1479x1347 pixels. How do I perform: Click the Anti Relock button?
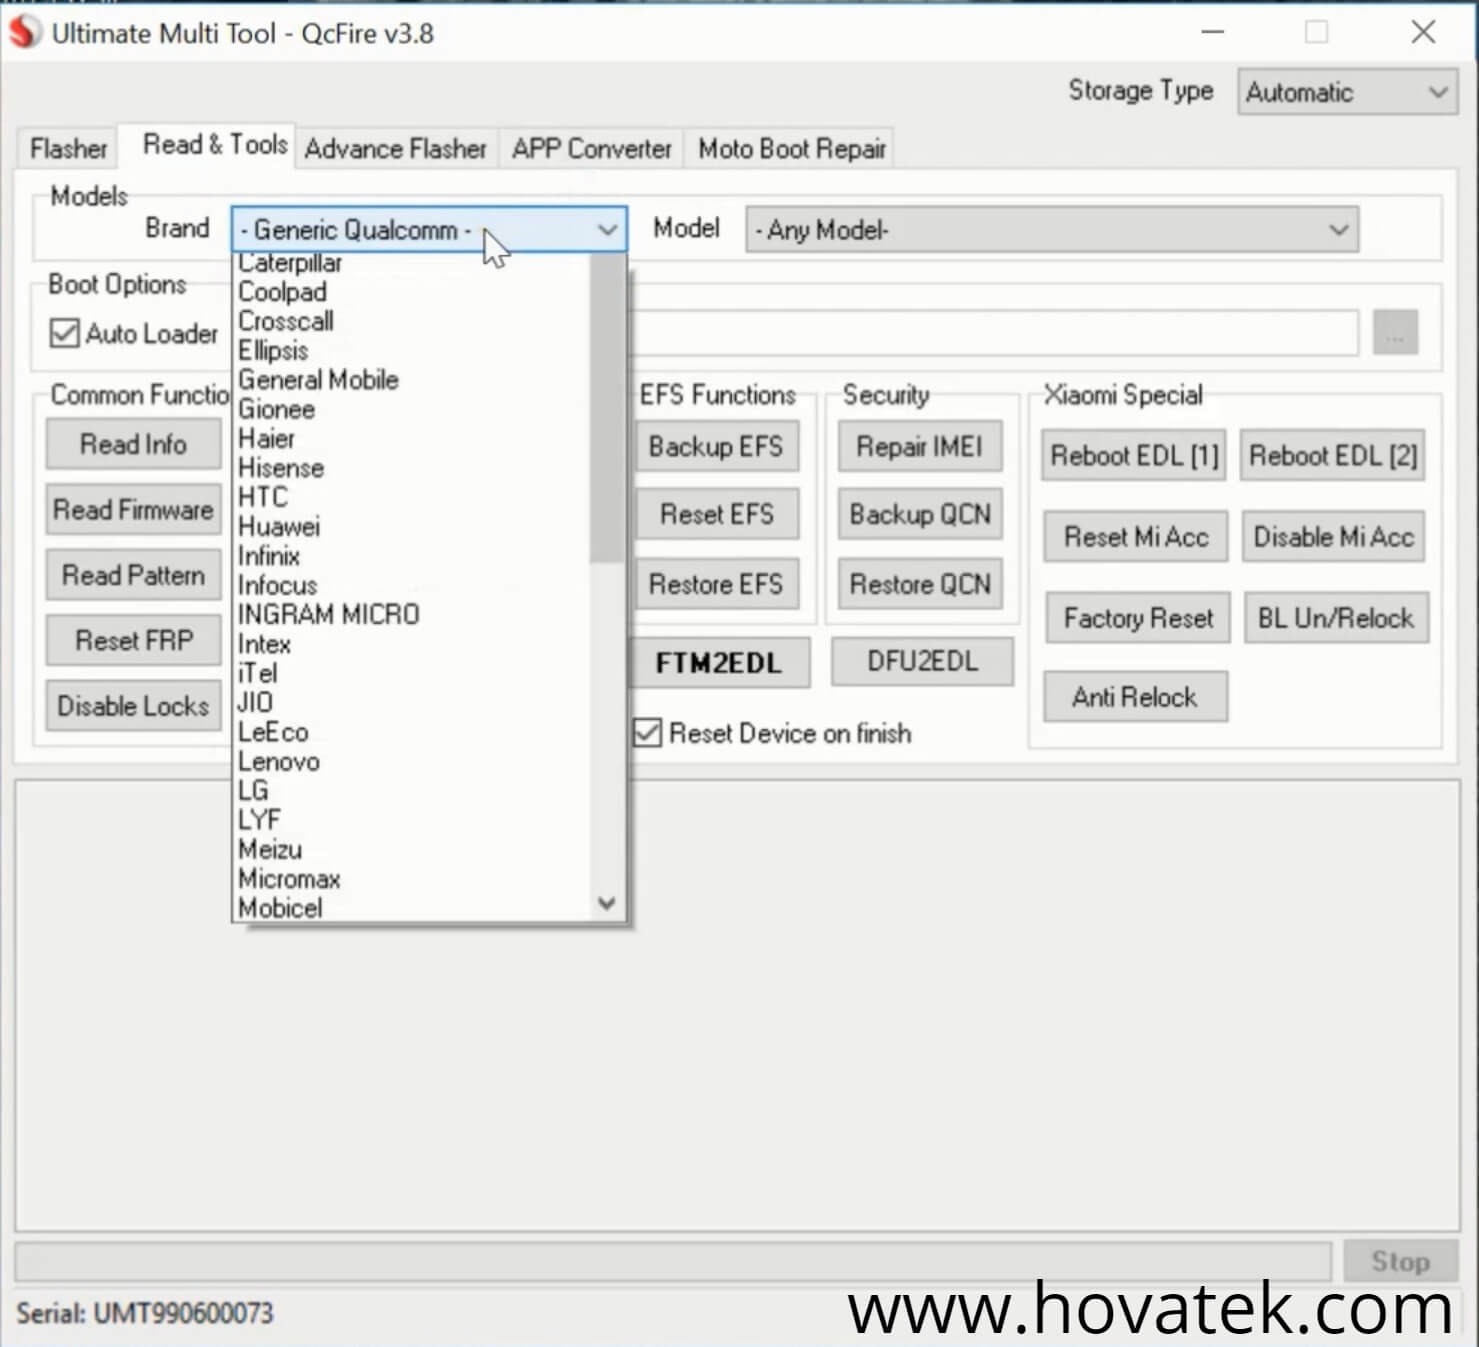(x=1135, y=697)
